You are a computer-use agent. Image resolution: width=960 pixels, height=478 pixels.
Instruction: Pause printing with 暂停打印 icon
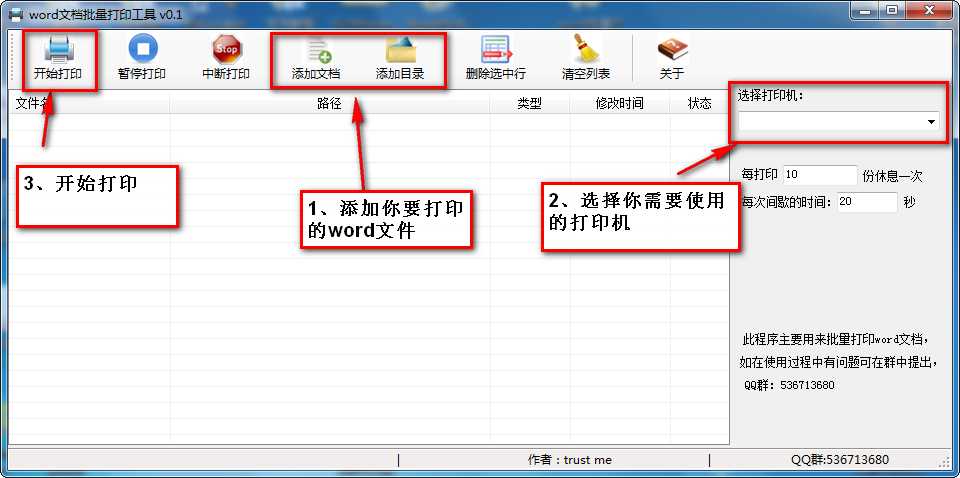click(142, 59)
